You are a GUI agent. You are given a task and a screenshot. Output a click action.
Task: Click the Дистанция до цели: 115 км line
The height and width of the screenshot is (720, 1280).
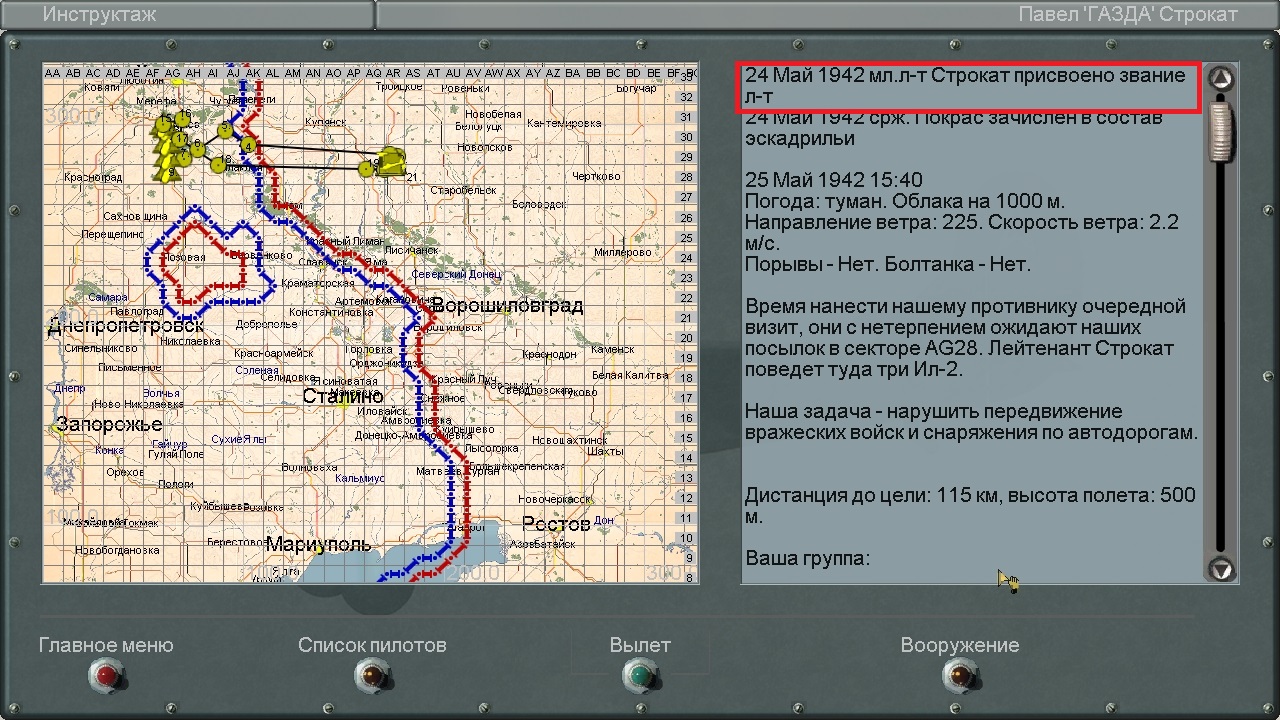click(970, 506)
